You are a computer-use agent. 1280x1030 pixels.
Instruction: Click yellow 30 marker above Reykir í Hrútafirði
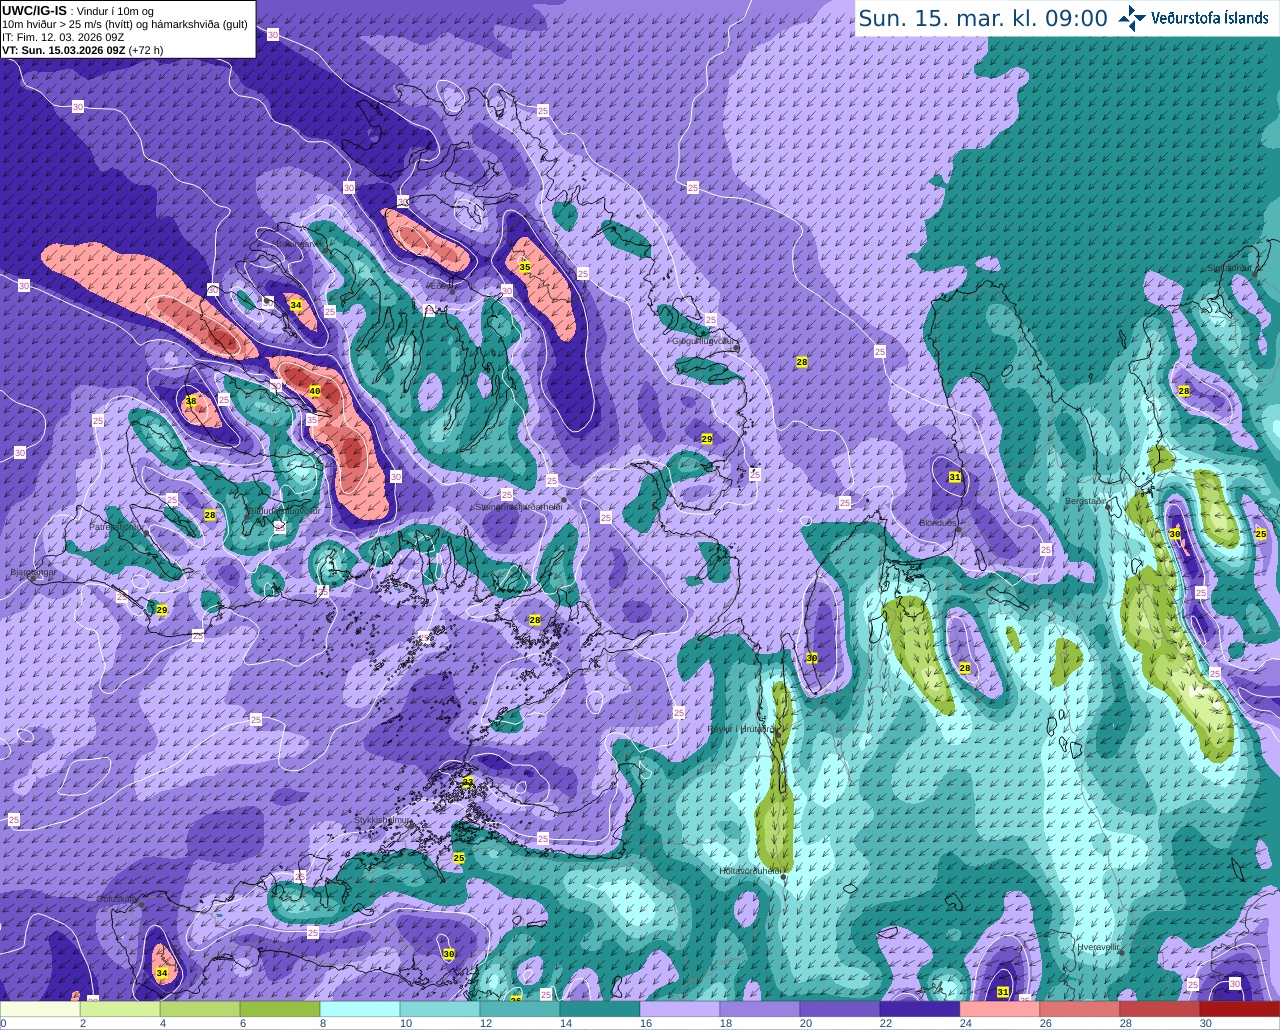(x=812, y=658)
